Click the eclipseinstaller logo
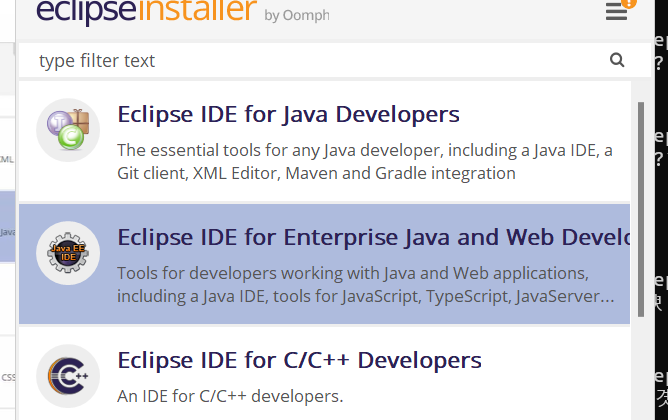Viewport: 668px width, 420px height. [x=147, y=11]
